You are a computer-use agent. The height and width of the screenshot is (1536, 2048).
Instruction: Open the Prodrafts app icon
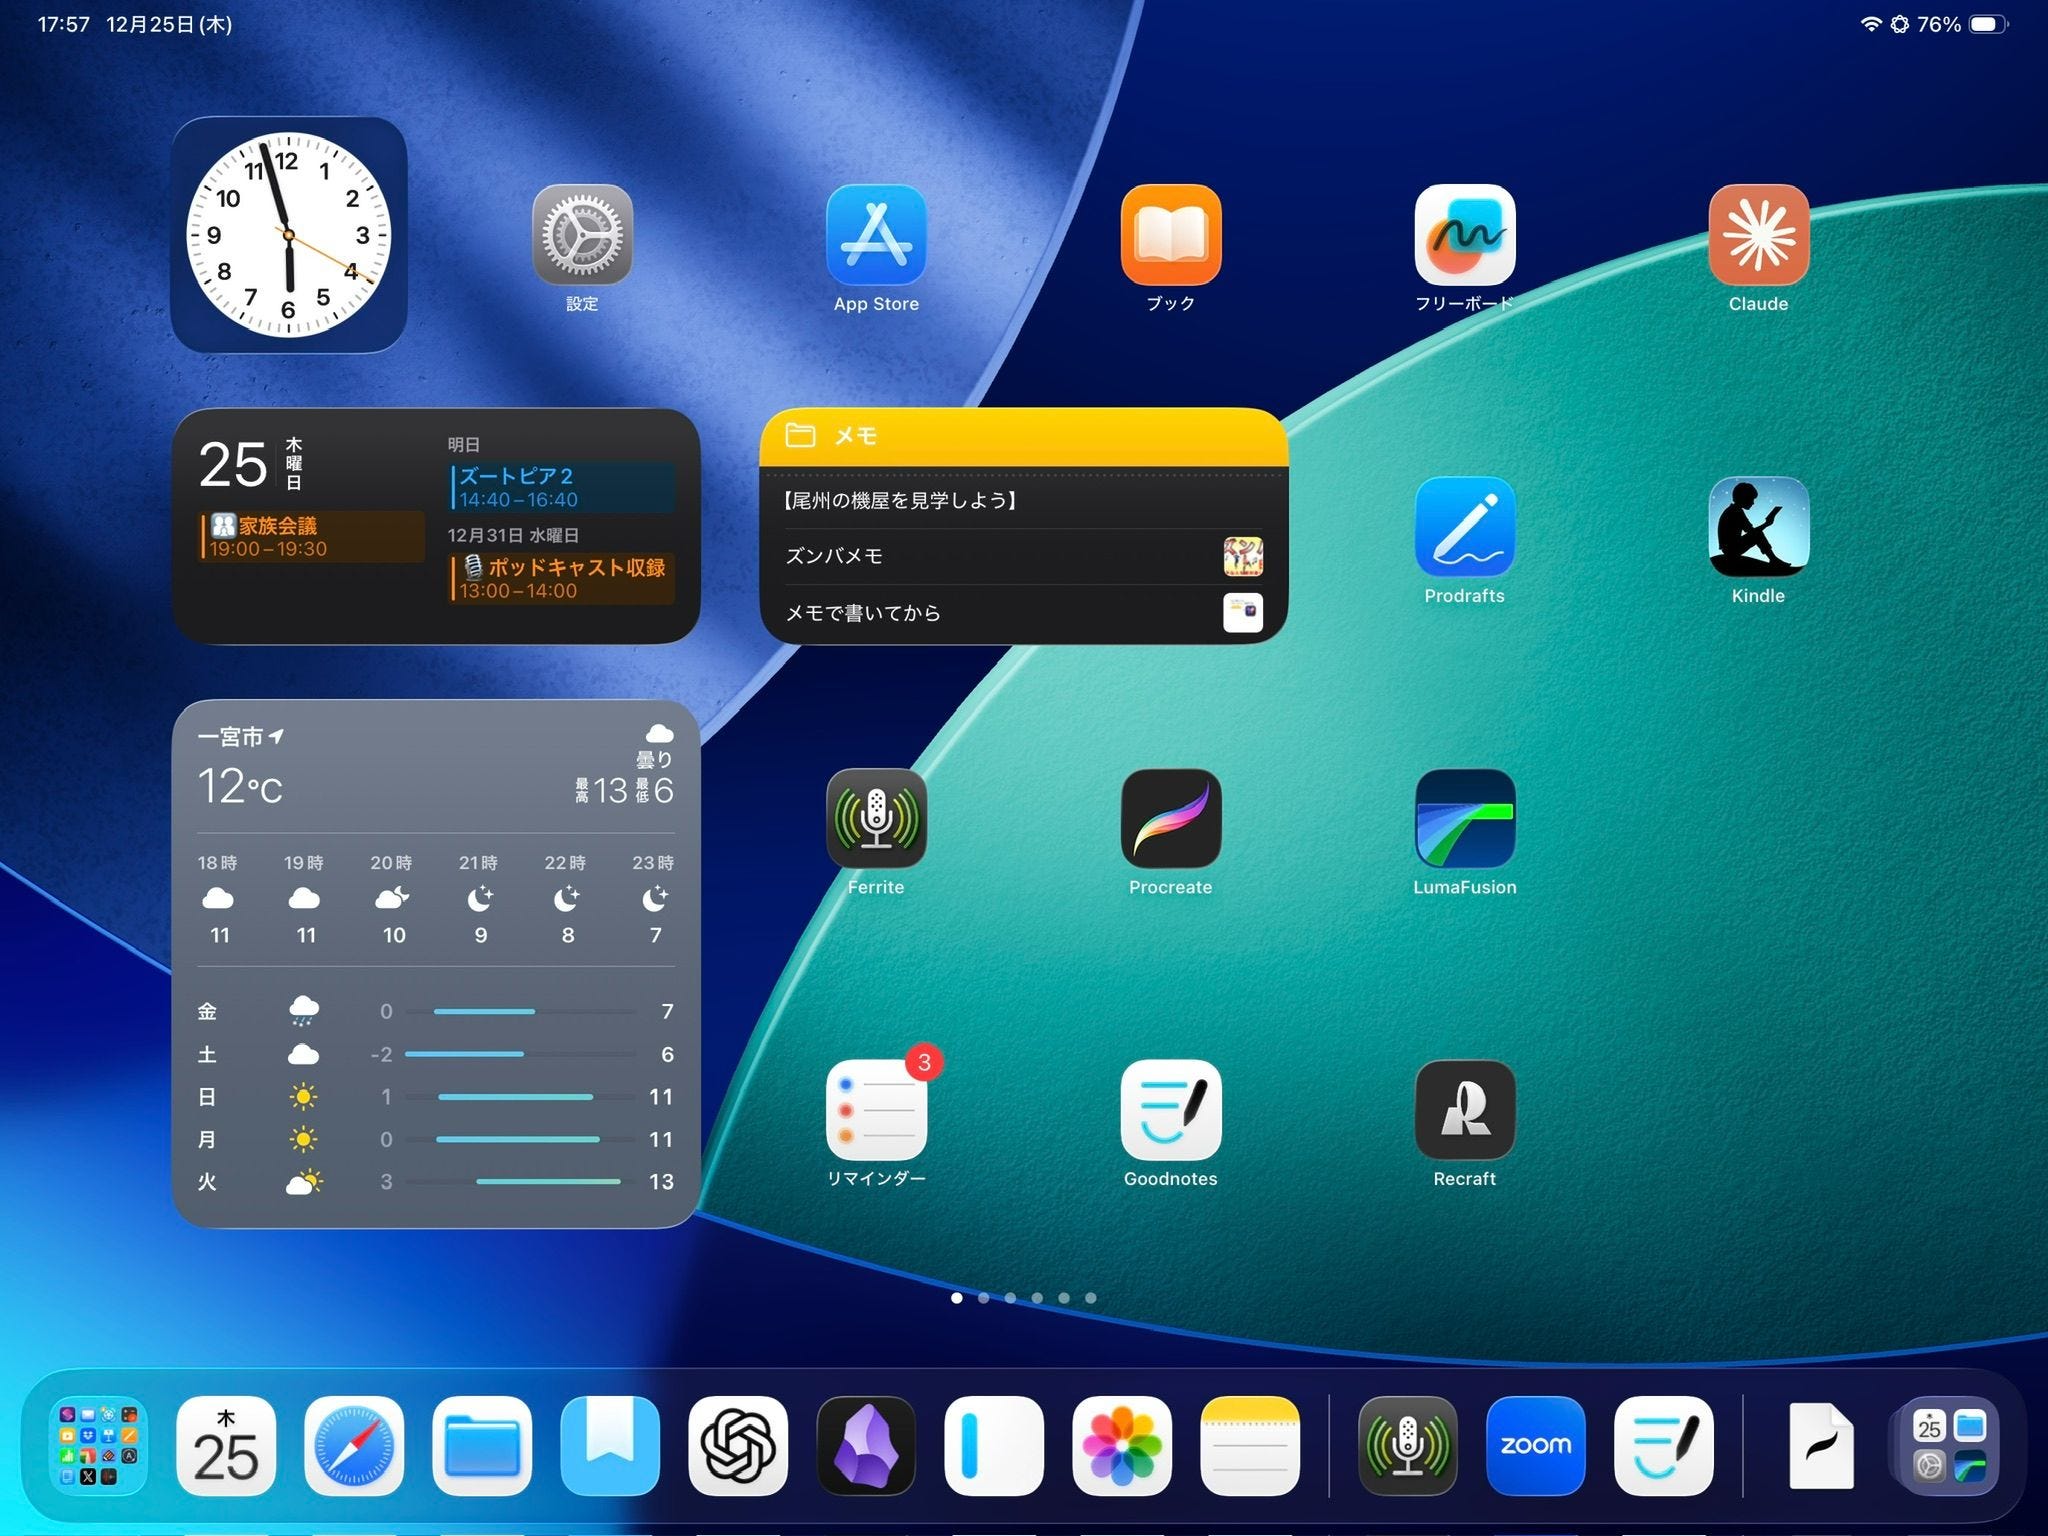tap(1464, 527)
